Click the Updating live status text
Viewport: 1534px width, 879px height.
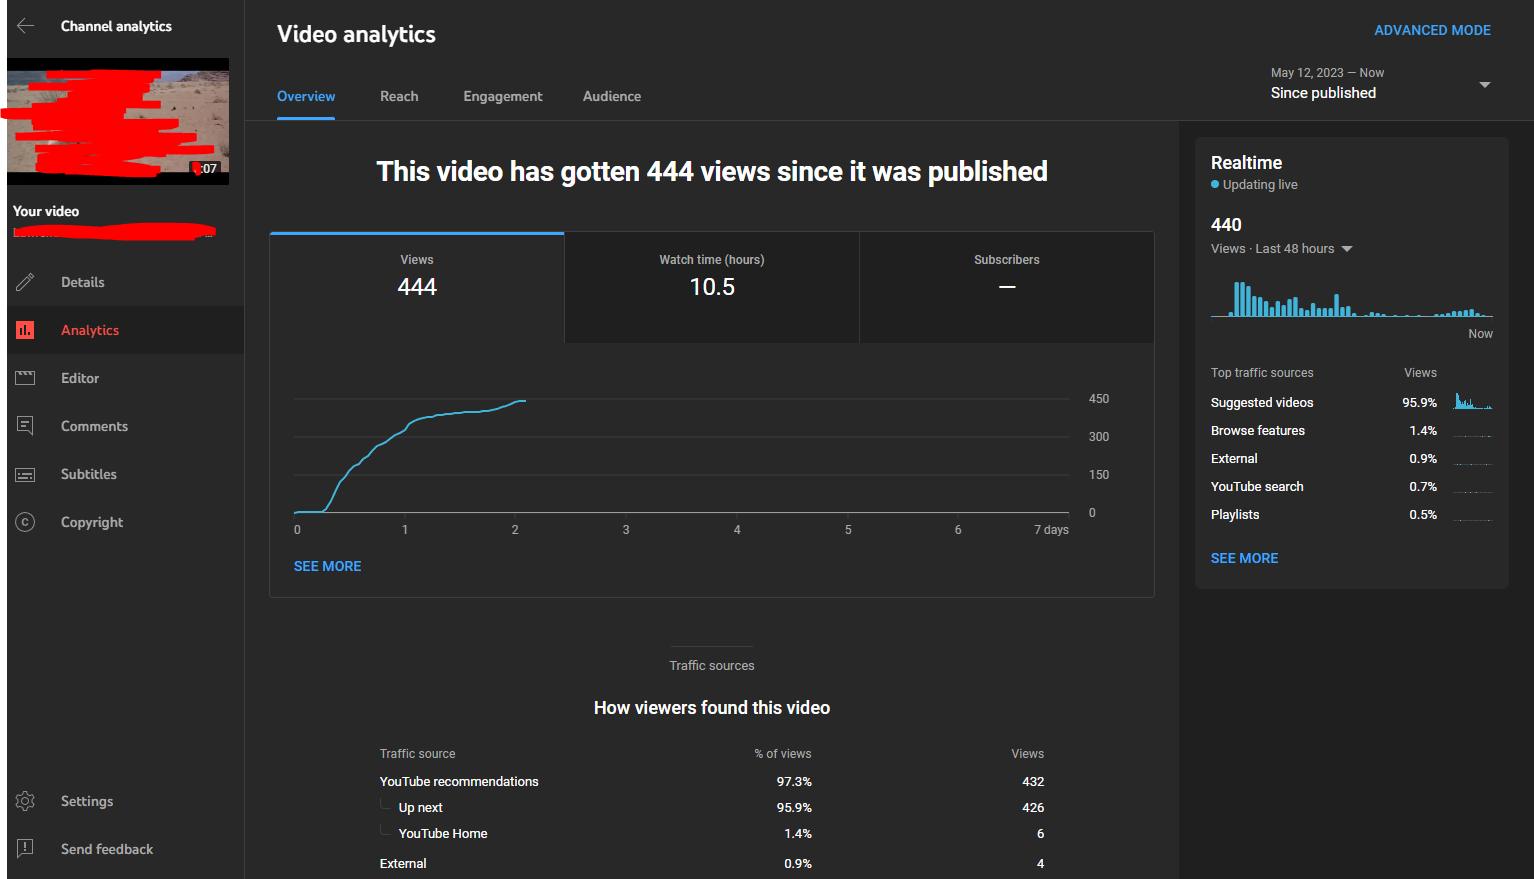[1260, 185]
